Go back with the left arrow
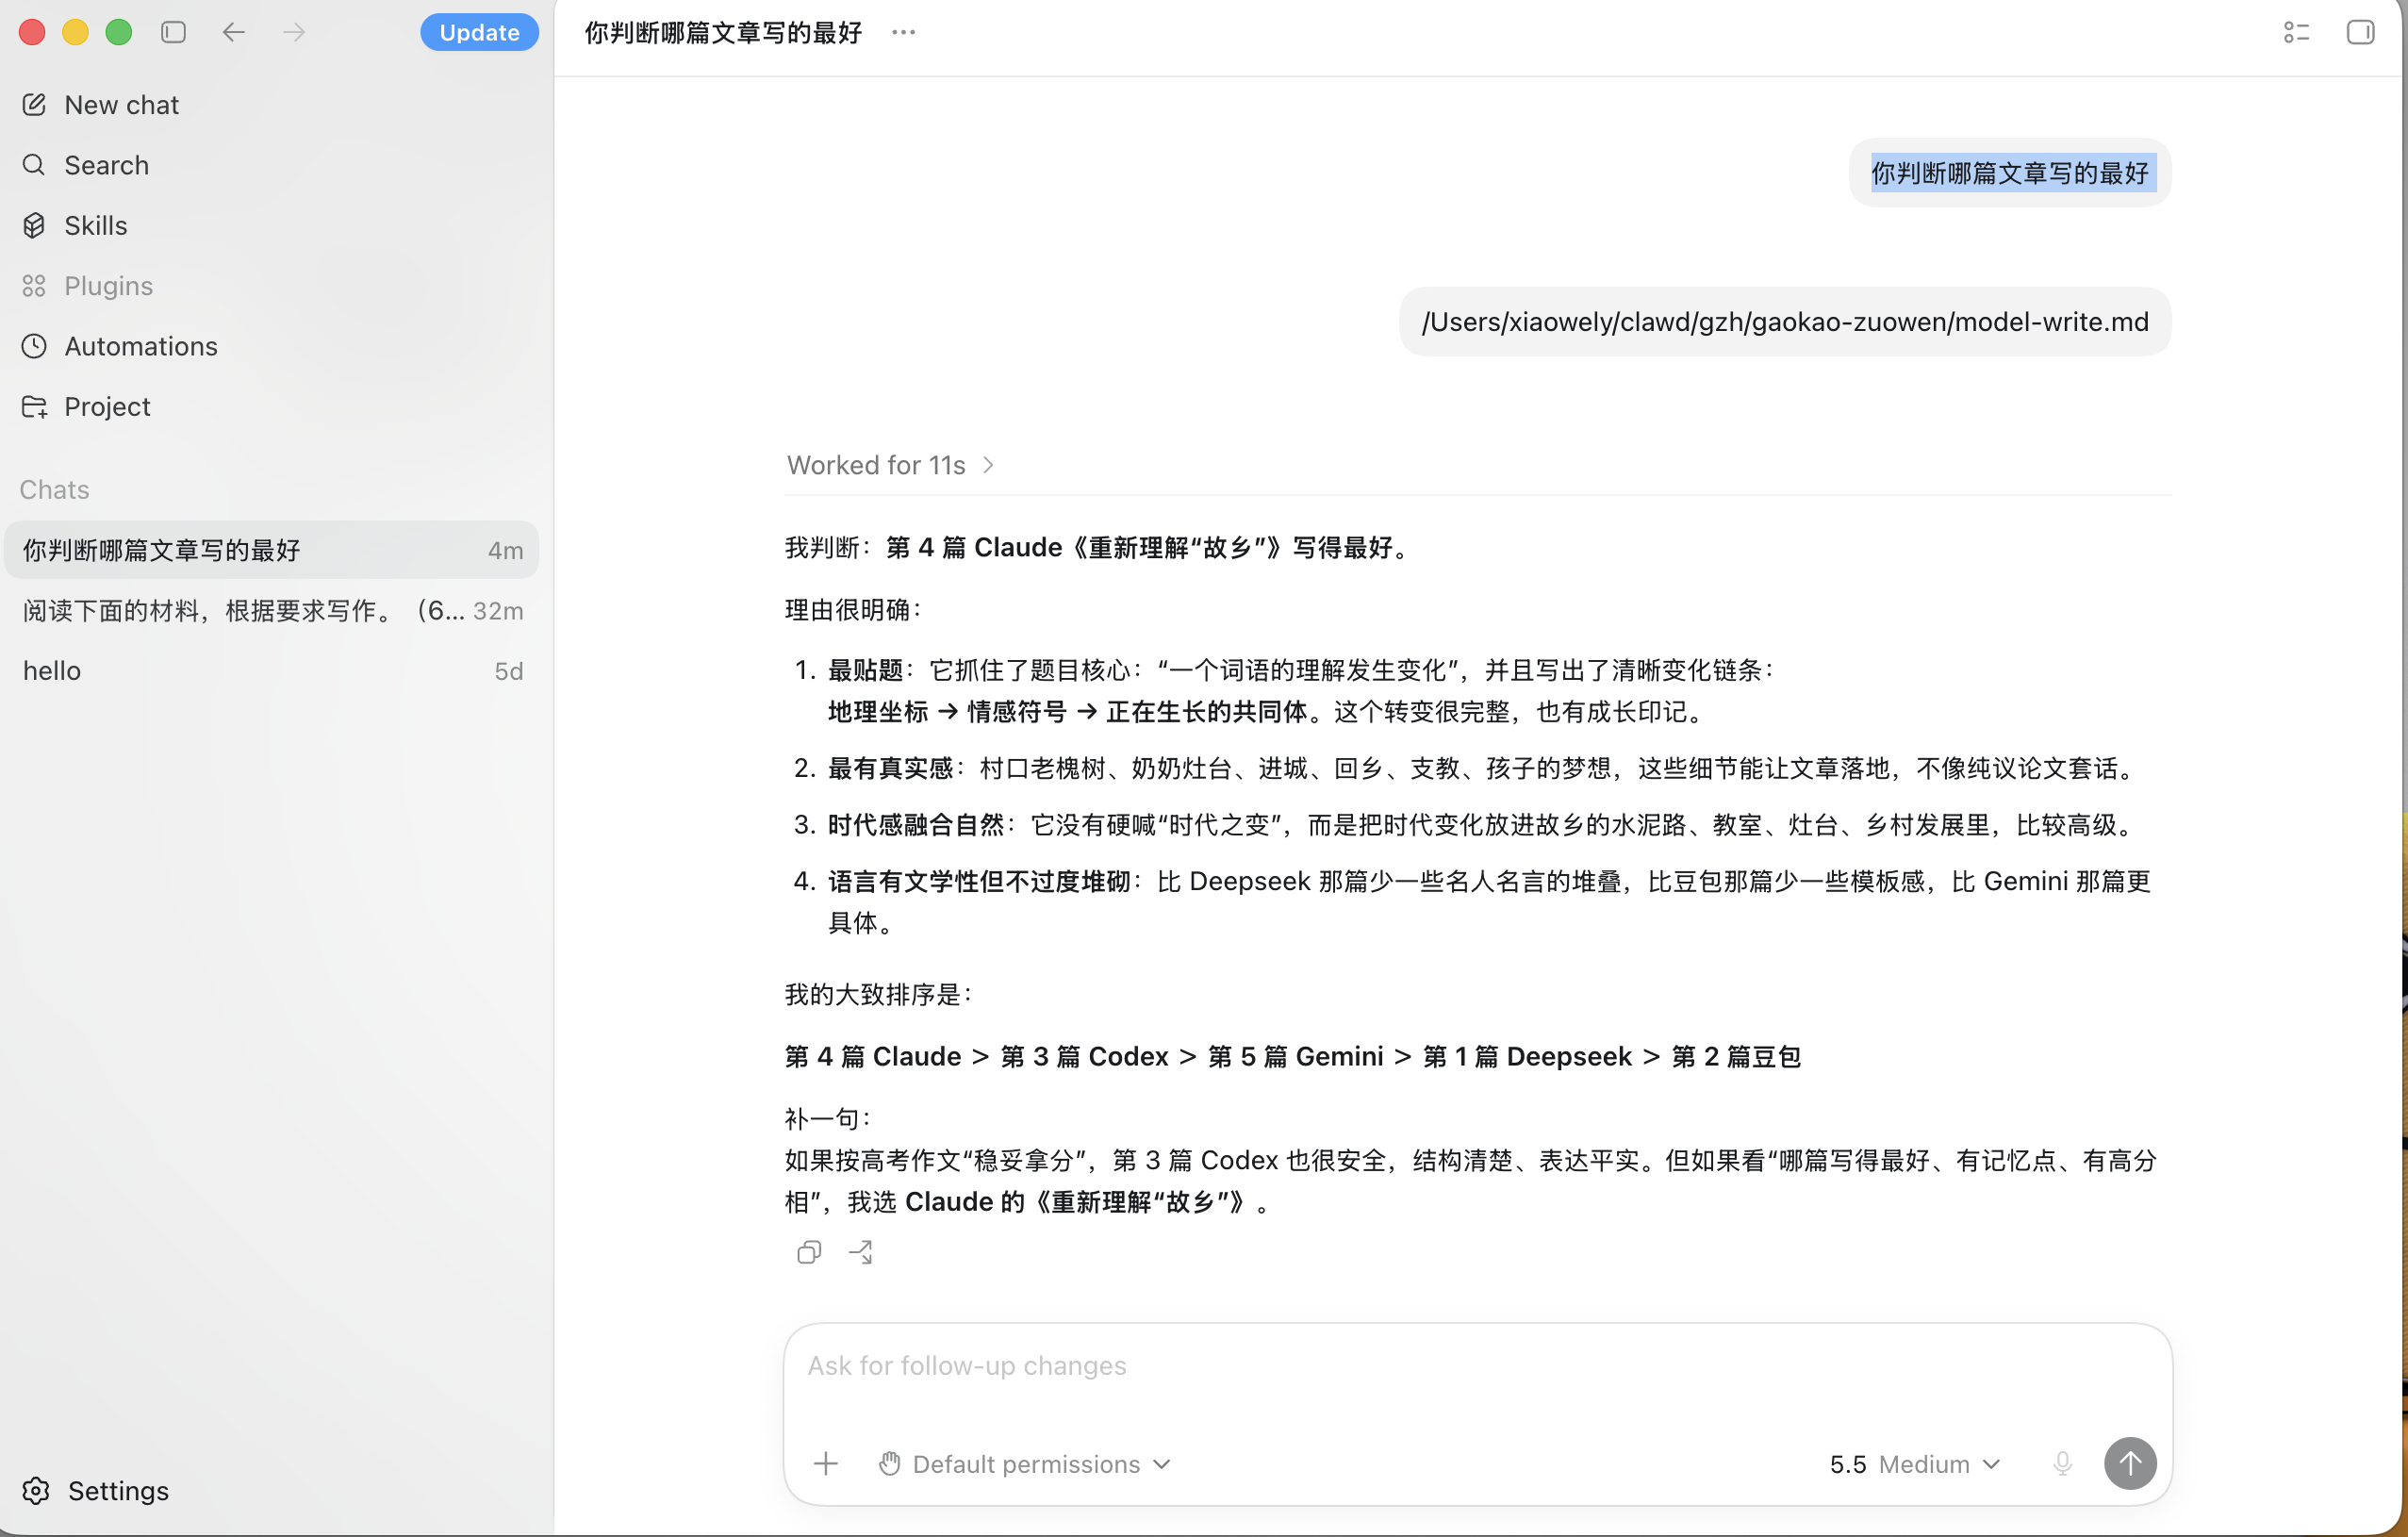2408x1537 pixels. pos(233,32)
